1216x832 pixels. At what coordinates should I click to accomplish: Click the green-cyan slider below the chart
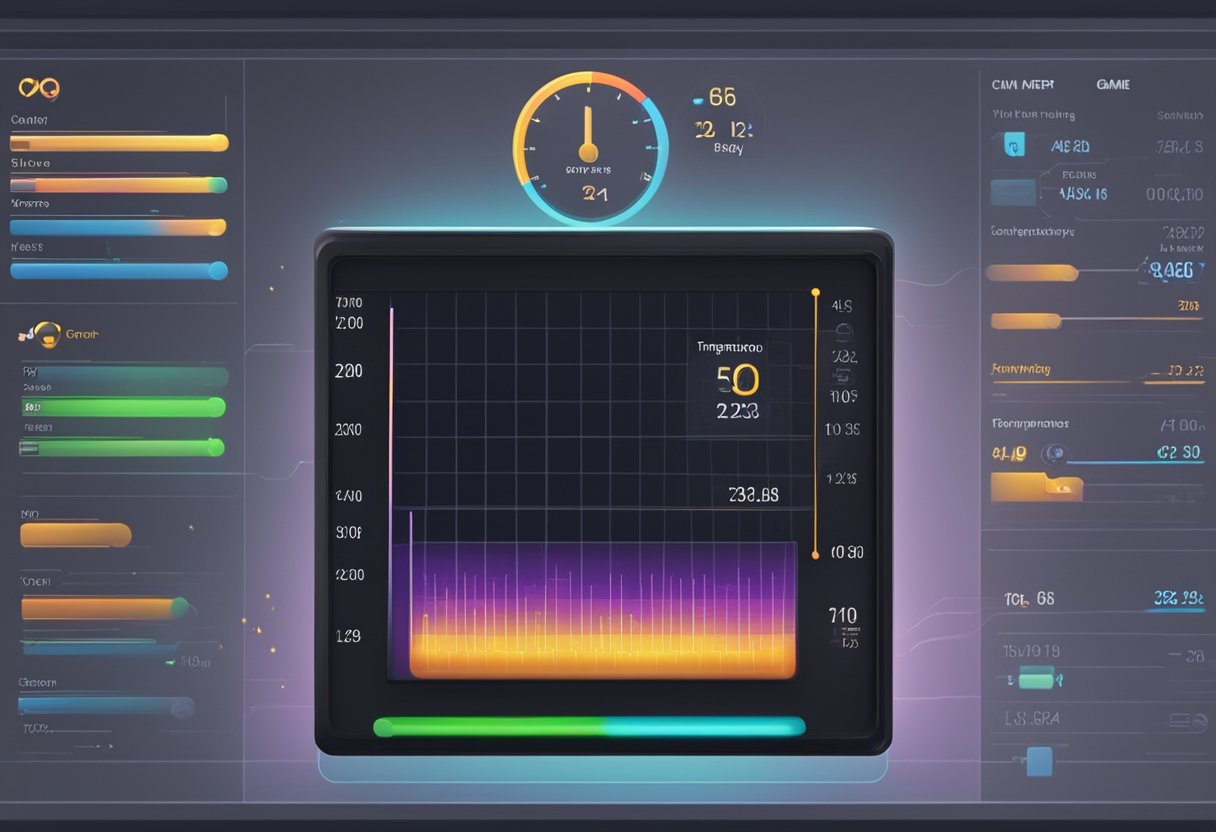(589, 727)
